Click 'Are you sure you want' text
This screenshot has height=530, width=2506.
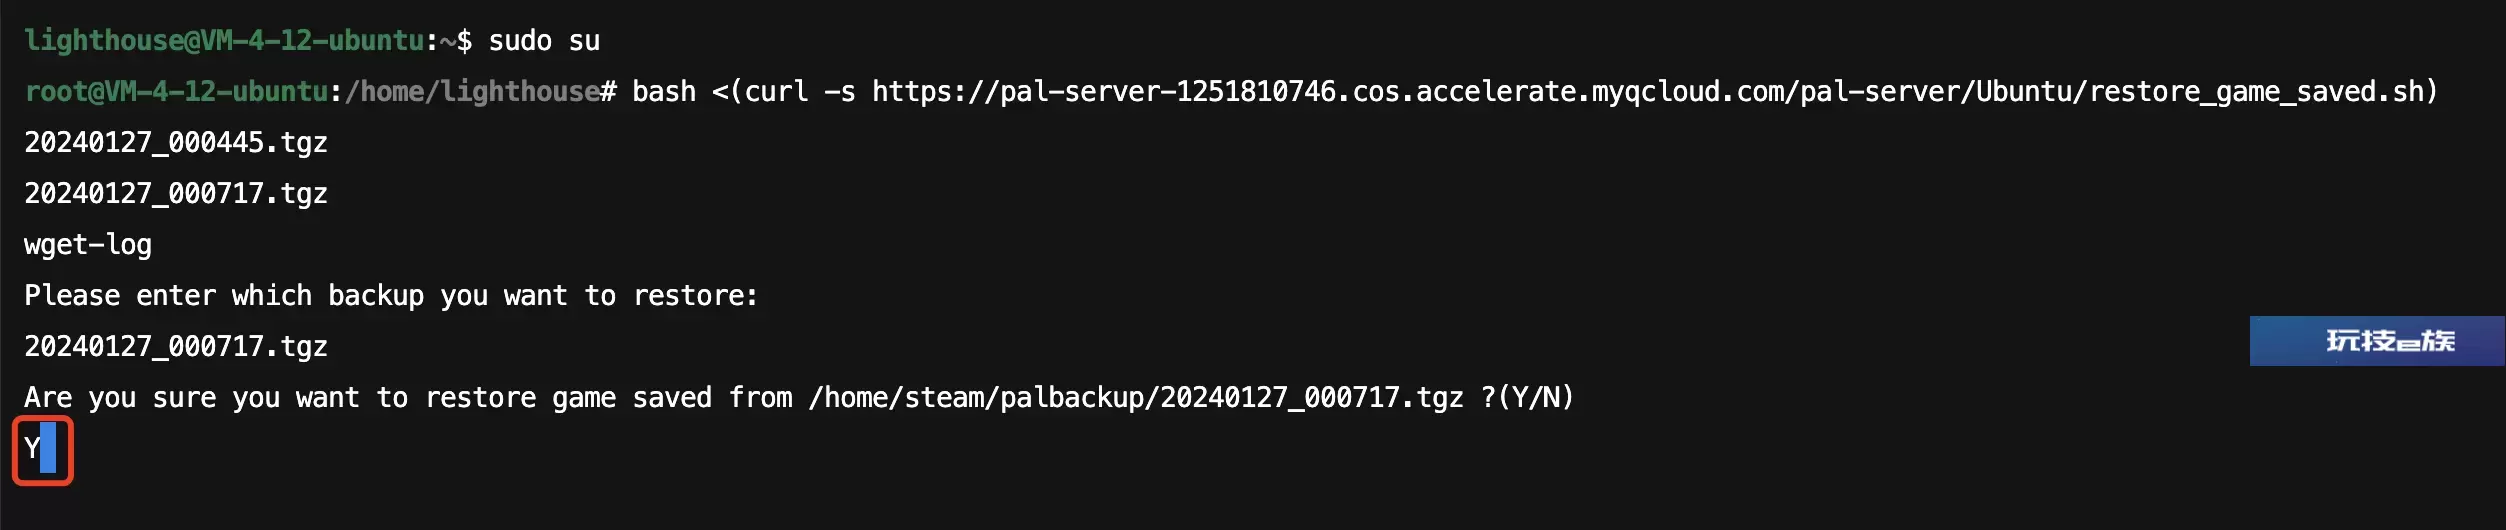coord(192,398)
